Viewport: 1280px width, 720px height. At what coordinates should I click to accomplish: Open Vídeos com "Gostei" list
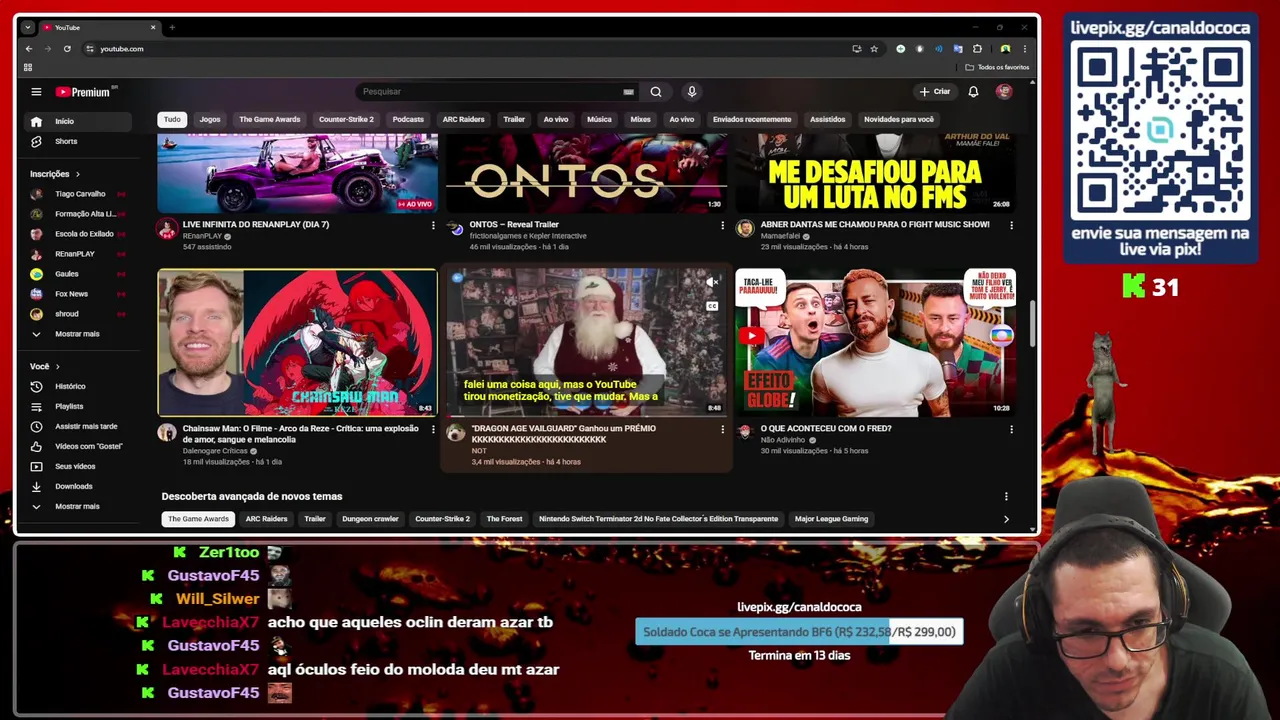pos(78,446)
